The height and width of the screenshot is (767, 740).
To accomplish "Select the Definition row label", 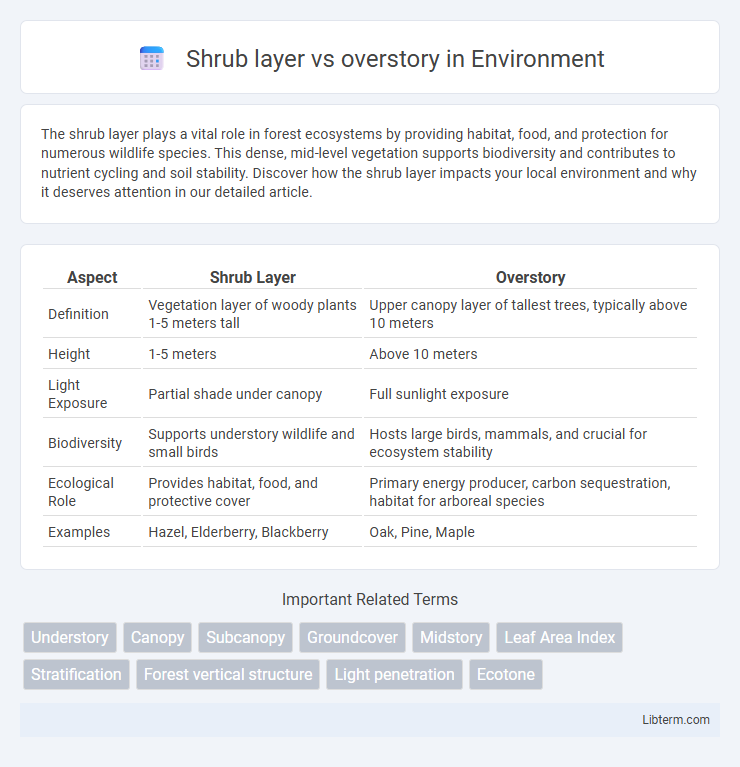I will click(x=78, y=314).
